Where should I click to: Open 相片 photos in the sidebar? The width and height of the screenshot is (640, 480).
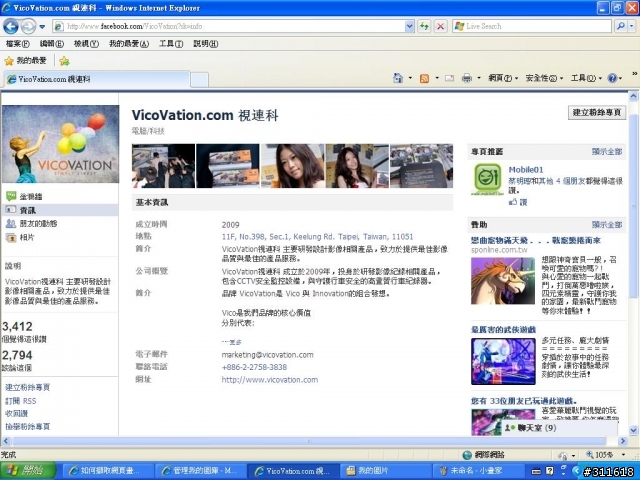[27, 237]
